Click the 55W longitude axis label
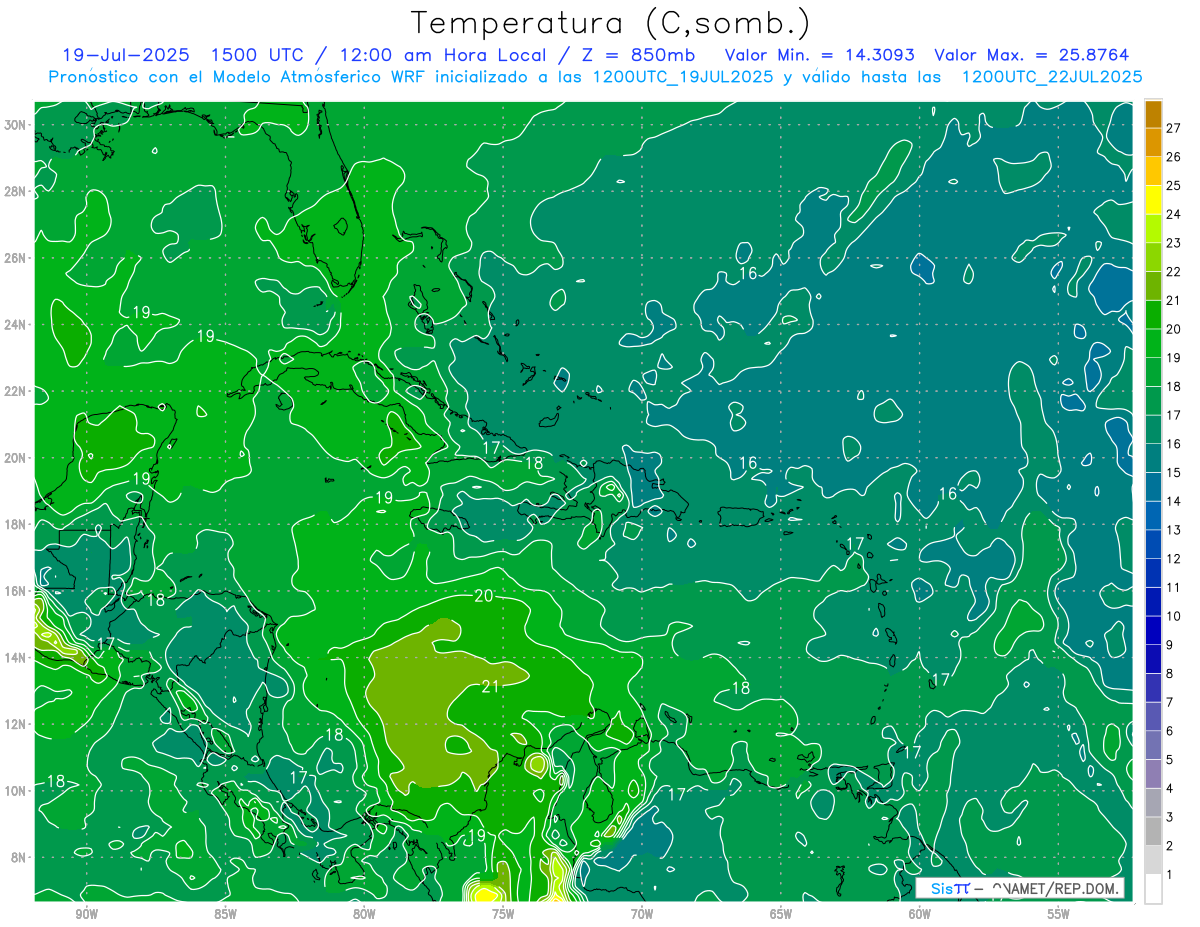This screenshot has height=927, width=1200. pos(1059,915)
